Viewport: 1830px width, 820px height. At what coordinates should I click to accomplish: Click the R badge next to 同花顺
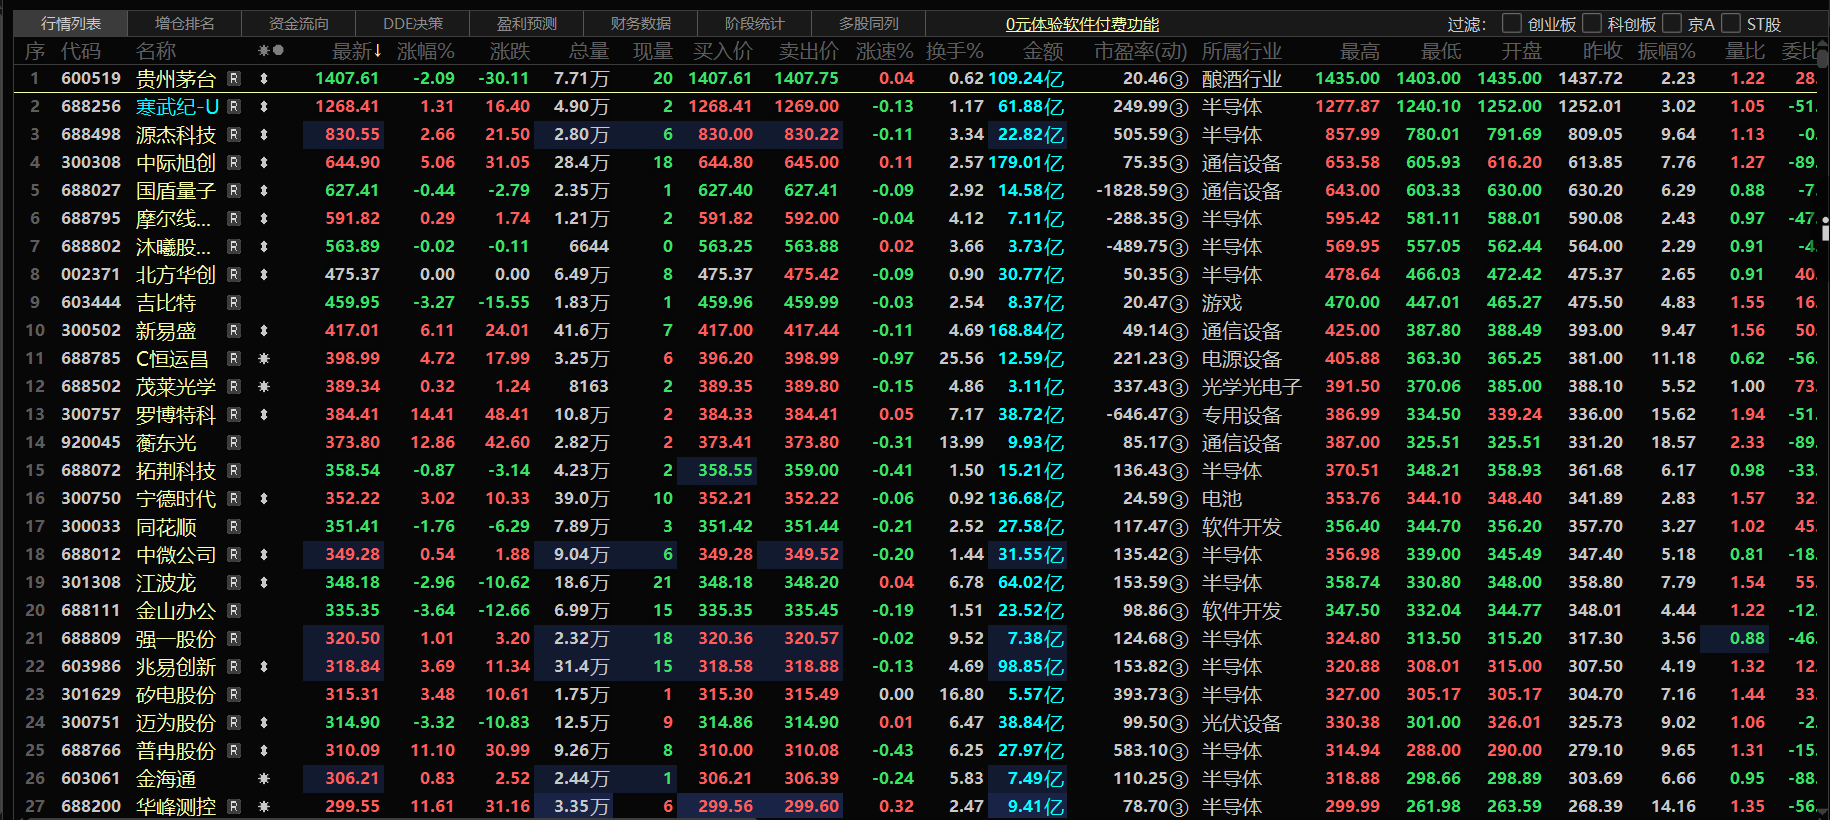(x=234, y=526)
